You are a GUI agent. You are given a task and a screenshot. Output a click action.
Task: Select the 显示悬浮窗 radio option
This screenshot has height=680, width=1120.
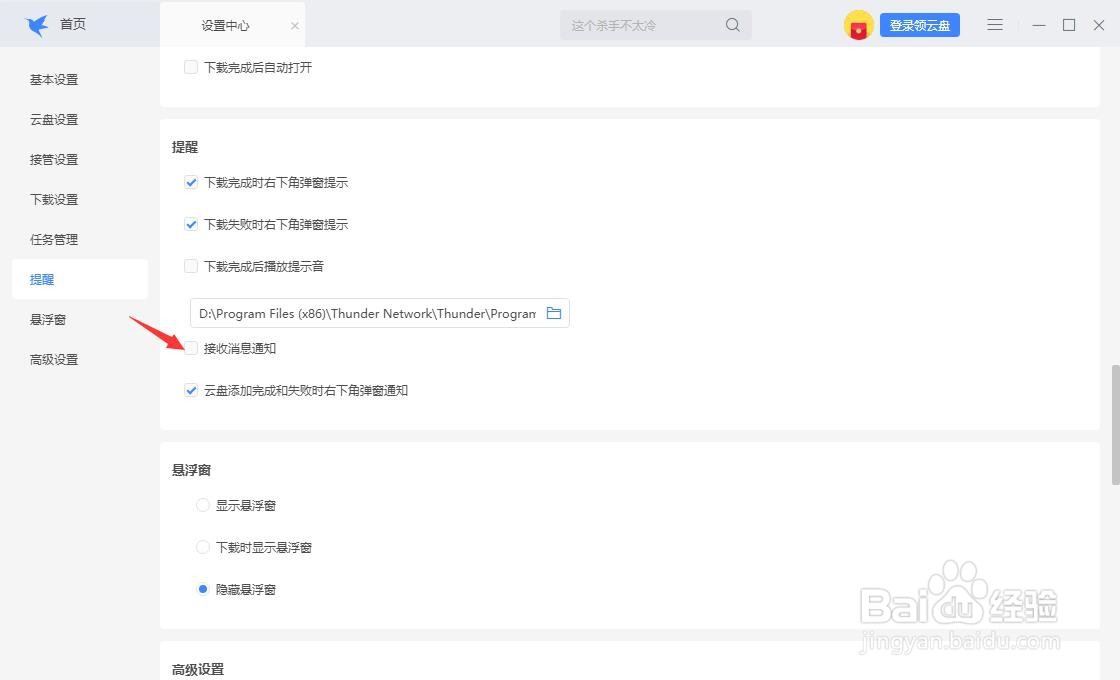(x=203, y=505)
